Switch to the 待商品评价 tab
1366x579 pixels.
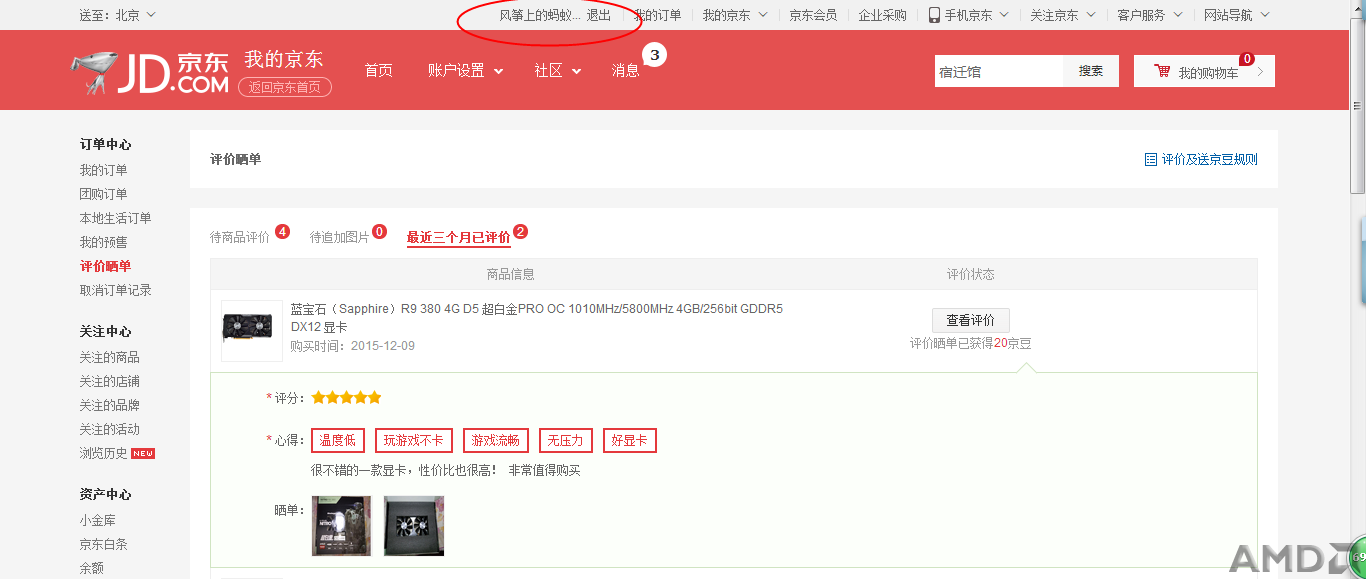pos(240,237)
